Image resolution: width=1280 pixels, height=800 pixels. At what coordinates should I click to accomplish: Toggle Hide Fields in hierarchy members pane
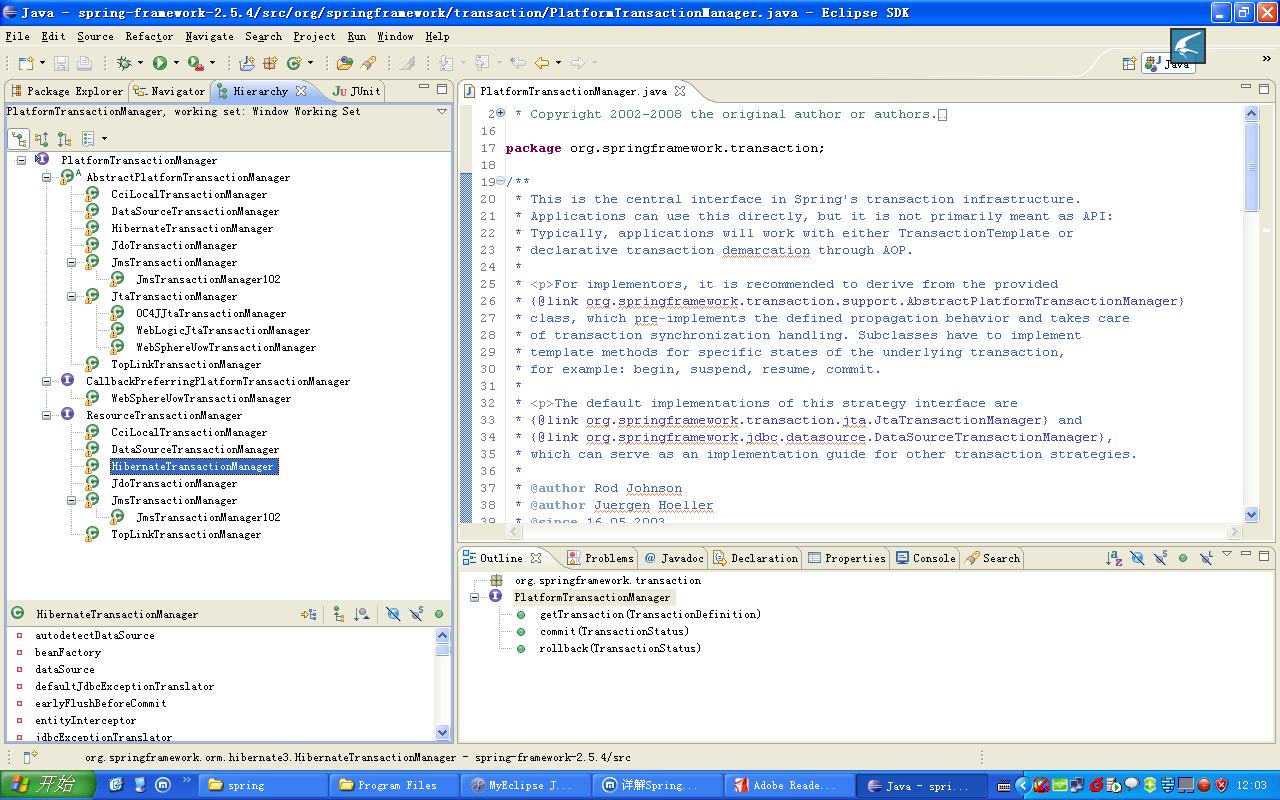pos(393,614)
